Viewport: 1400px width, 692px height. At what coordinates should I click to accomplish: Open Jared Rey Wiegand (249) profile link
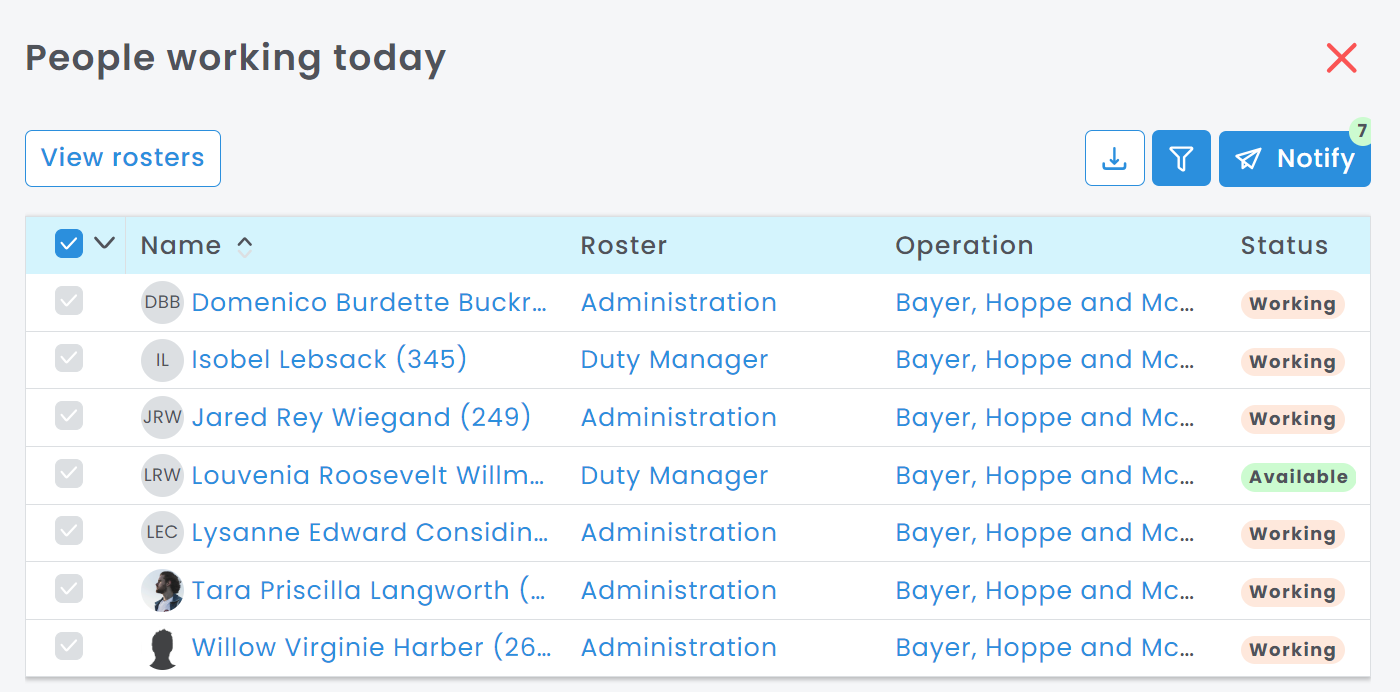tap(361, 418)
